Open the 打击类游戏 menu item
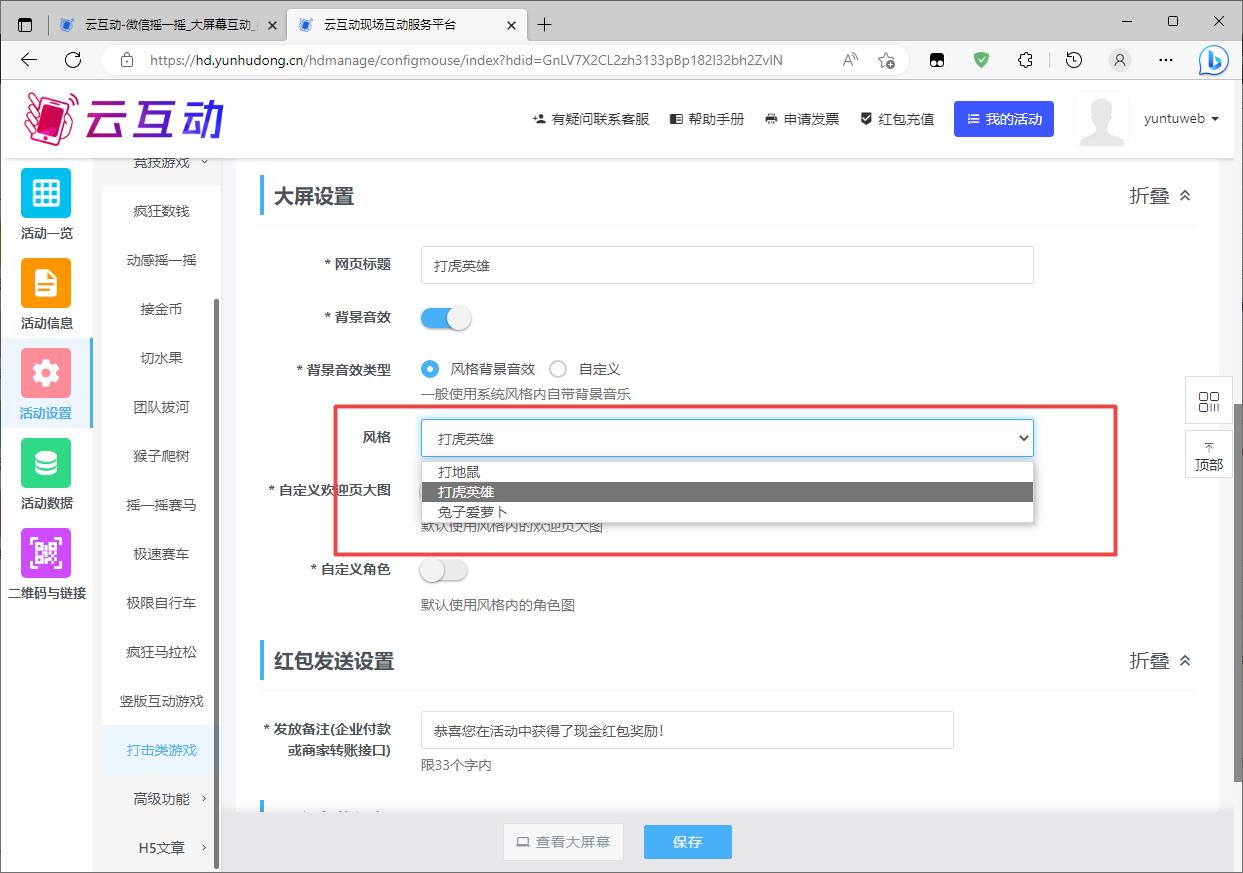 point(161,750)
